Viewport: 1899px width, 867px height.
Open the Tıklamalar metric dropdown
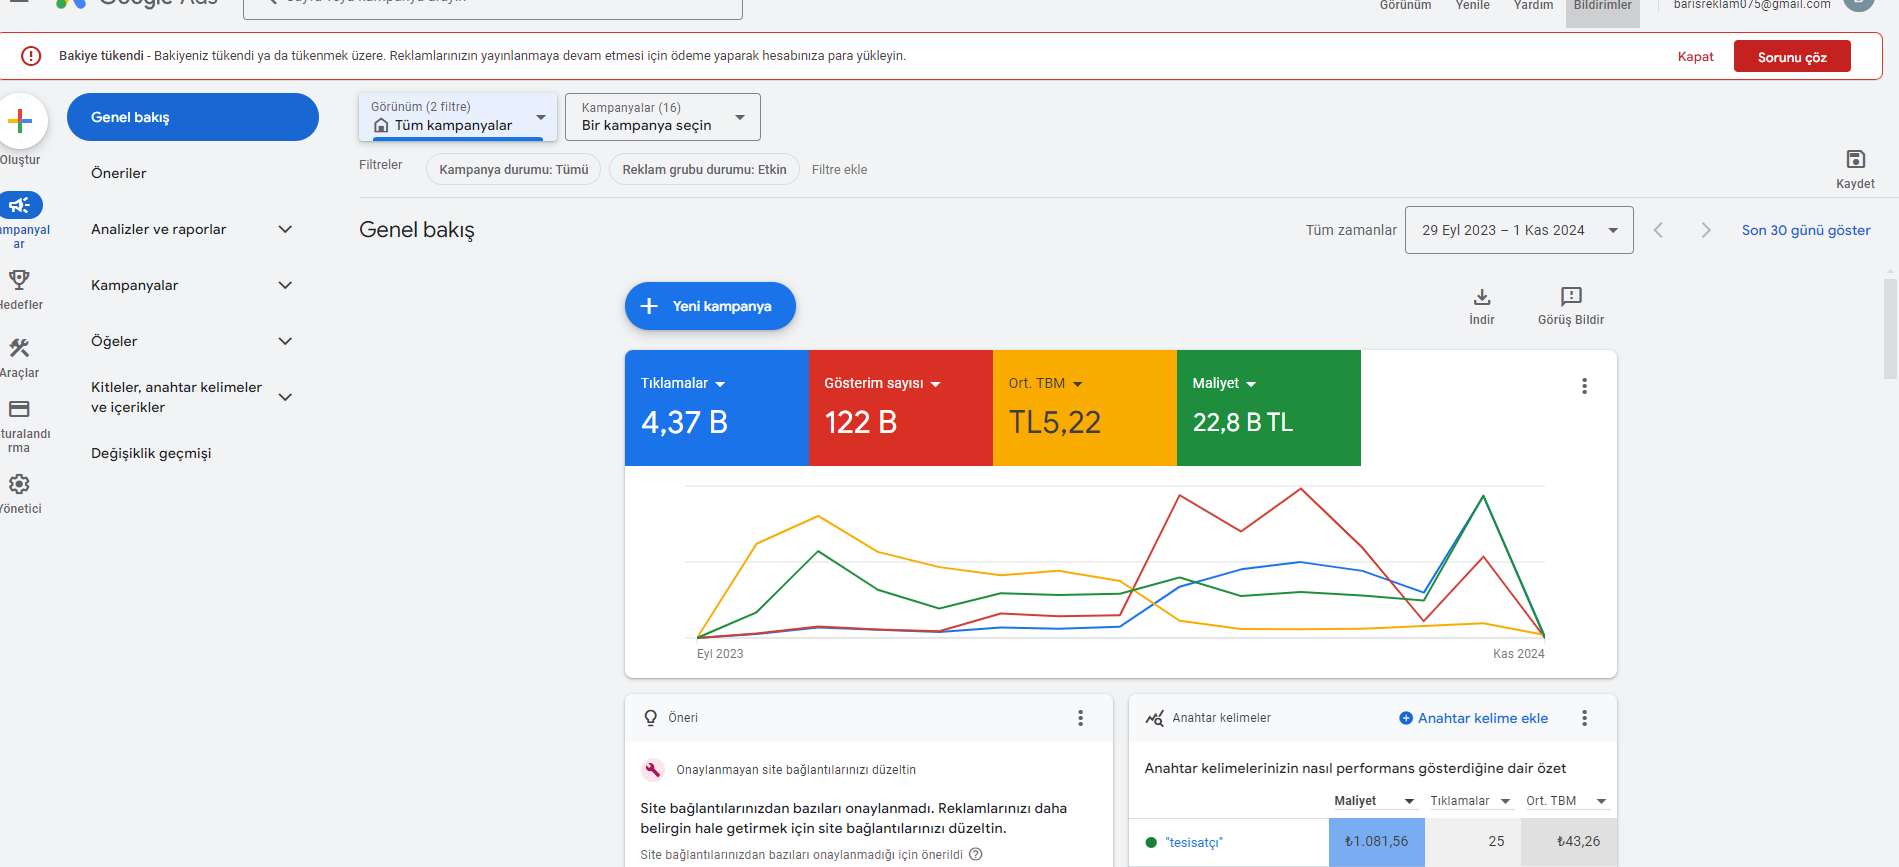click(683, 383)
